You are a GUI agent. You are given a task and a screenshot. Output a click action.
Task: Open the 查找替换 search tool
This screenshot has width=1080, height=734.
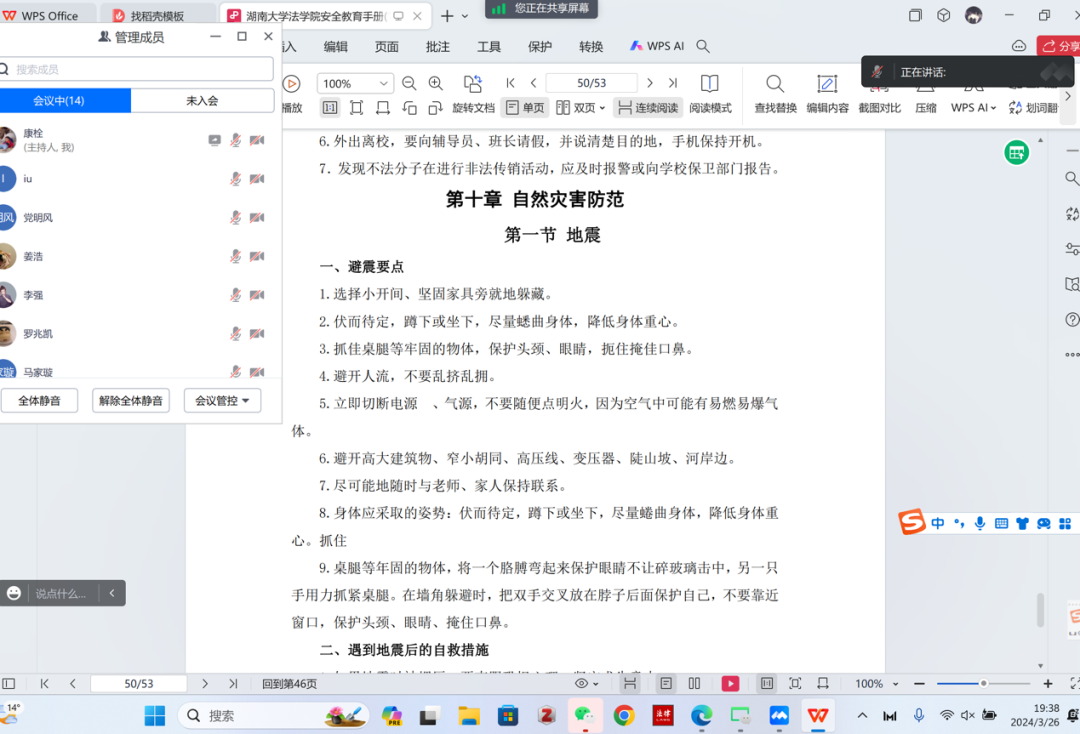pos(775,93)
